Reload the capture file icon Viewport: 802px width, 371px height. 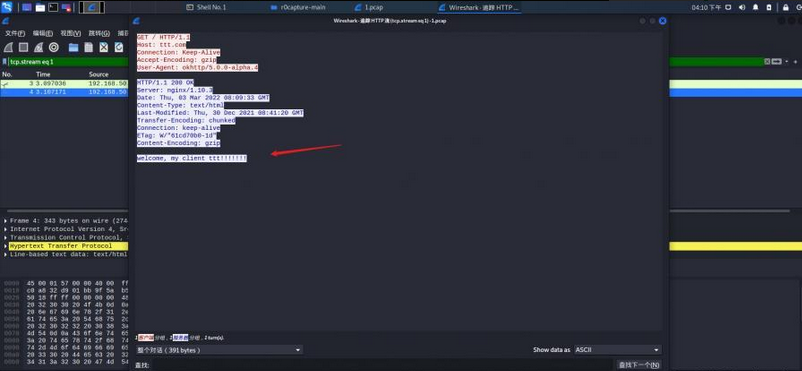[x=119, y=48]
